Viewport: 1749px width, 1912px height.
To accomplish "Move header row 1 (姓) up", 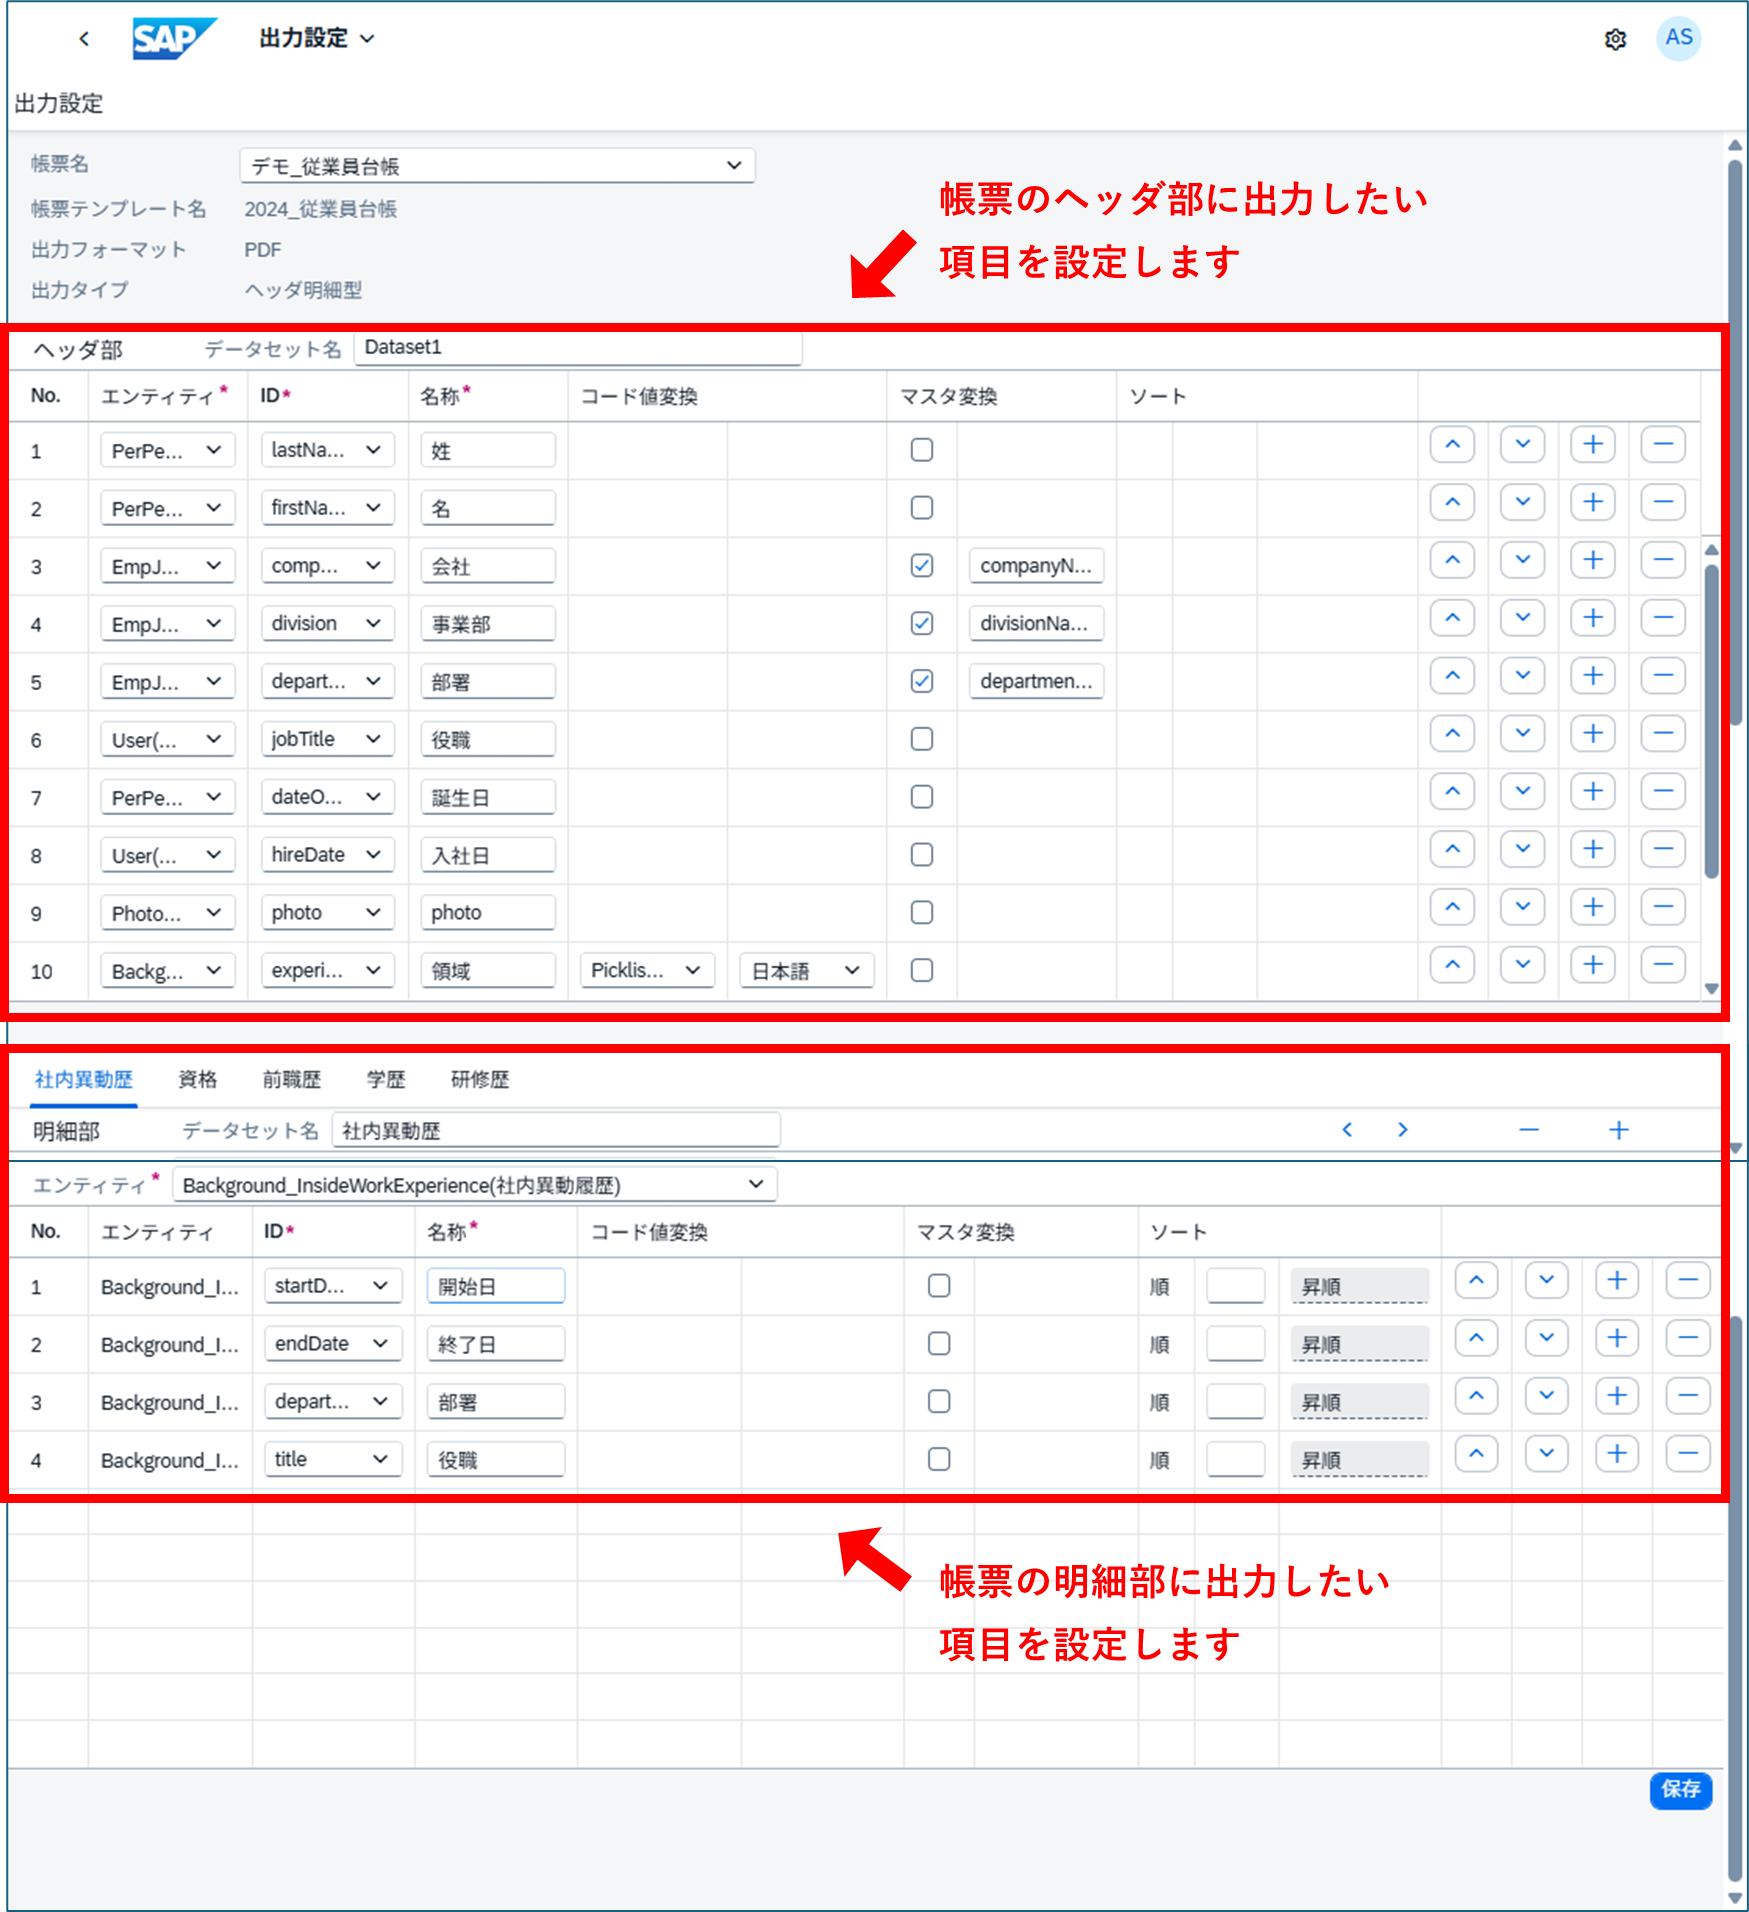I will (x=1452, y=445).
